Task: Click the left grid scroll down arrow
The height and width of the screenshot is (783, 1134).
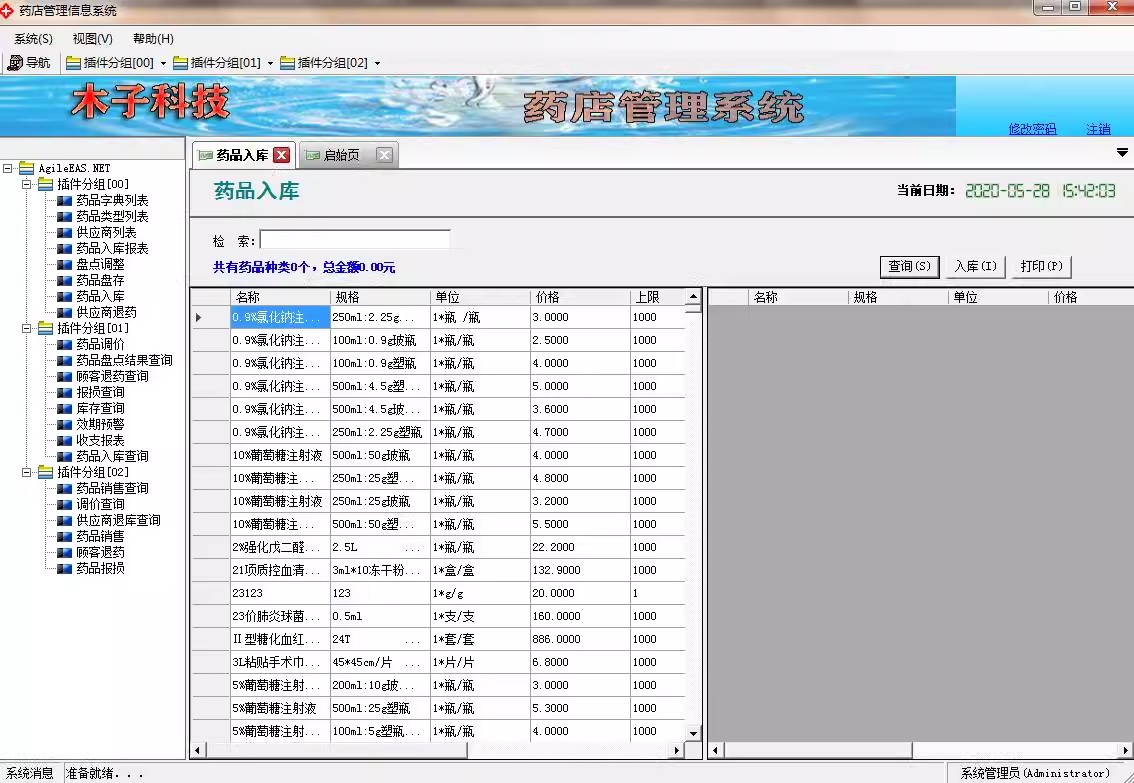Action: (x=694, y=733)
